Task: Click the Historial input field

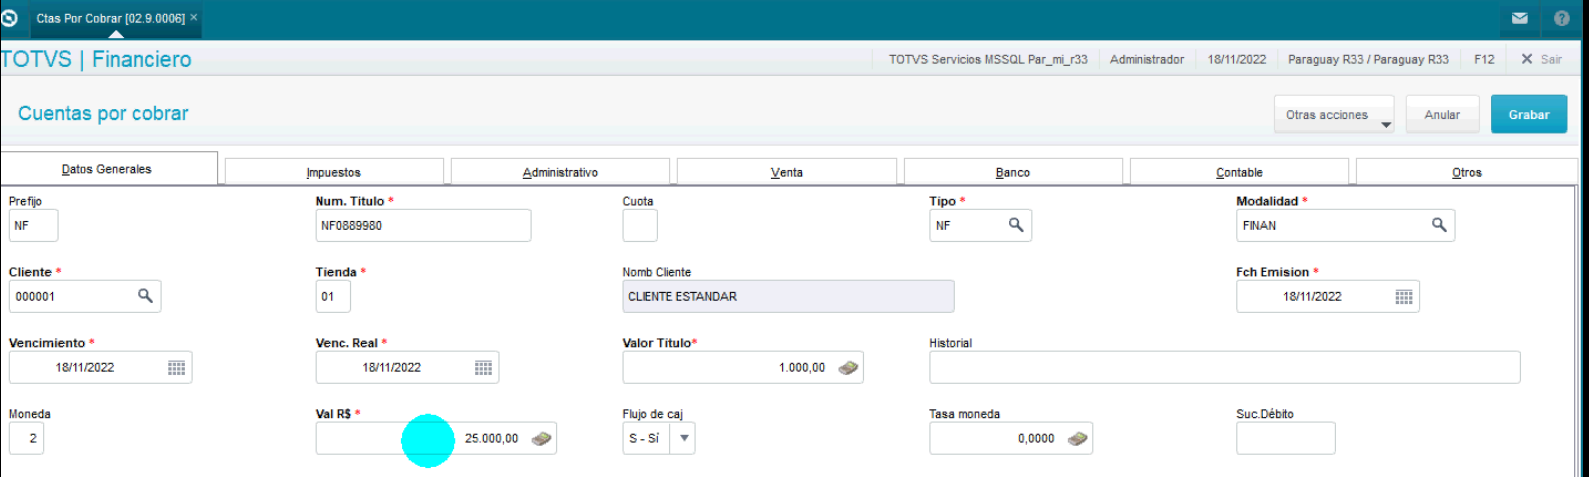Action: 1224,367
